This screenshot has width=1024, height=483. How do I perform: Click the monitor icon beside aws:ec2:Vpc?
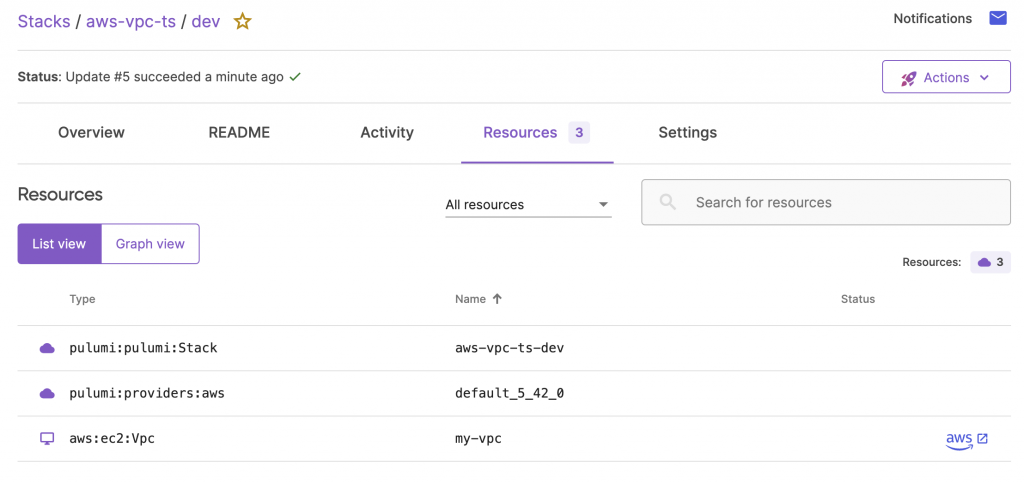47,439
